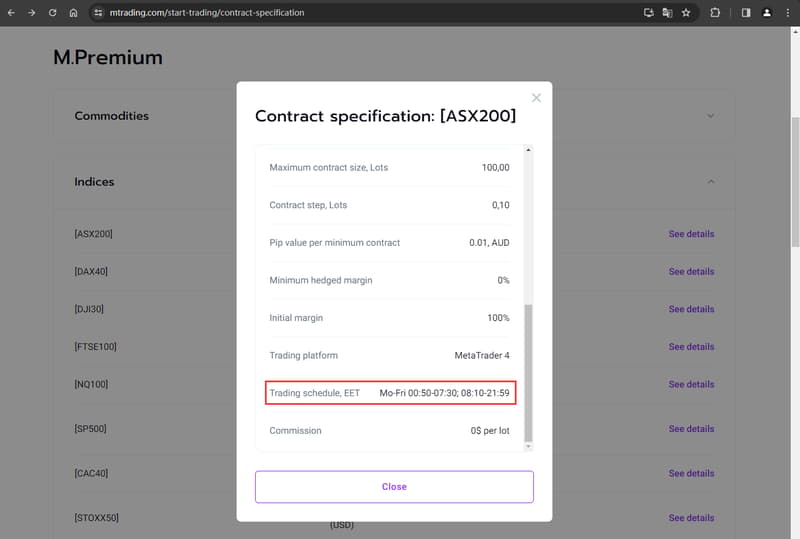This screenshot has height=539, width=800.
Task: See details for DJI30
Action: pyautogui.click(x=691, y=309)
